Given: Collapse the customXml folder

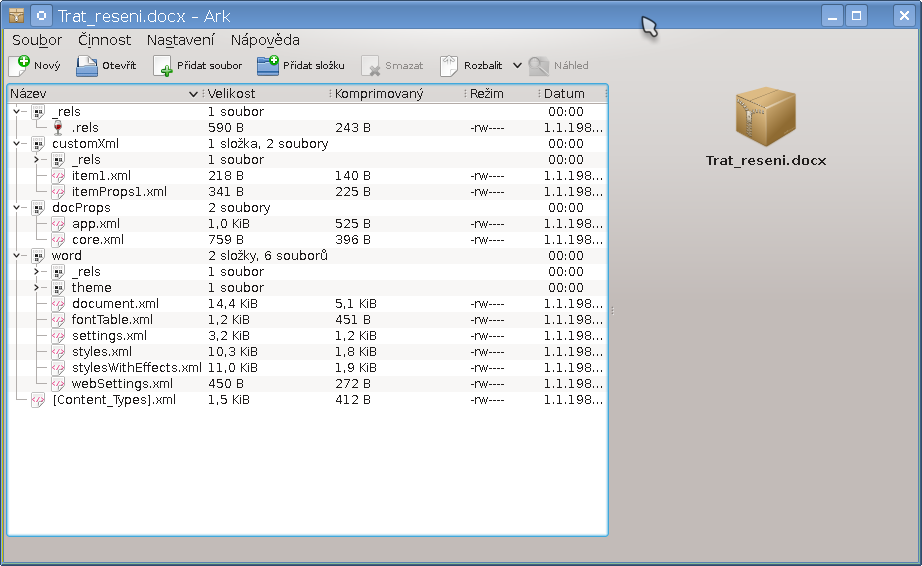Looking at the screenshot, I should pyautogui.click(x=17, y=144).
